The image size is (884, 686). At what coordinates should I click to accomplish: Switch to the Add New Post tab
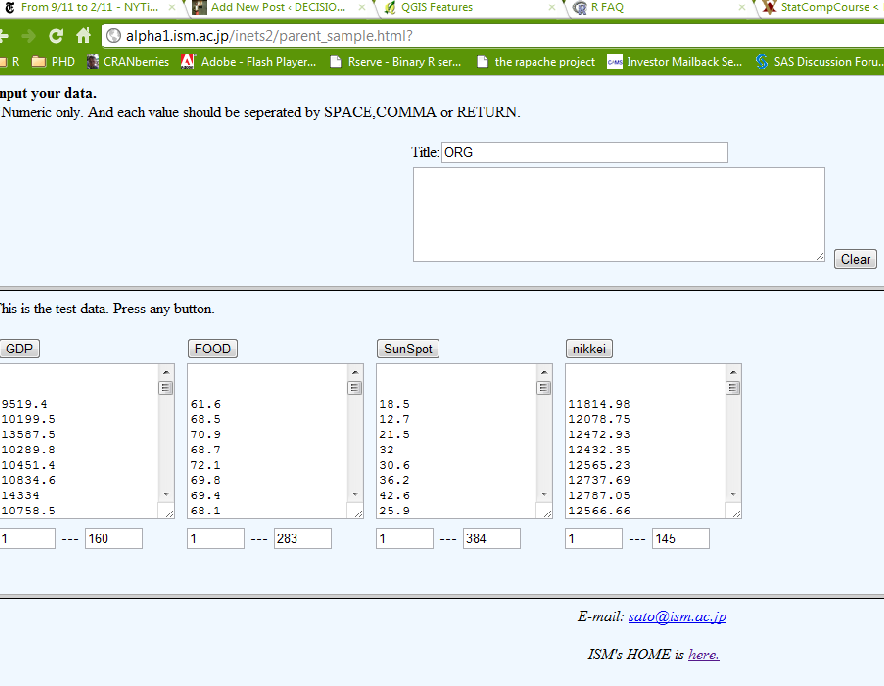point(275,7)
